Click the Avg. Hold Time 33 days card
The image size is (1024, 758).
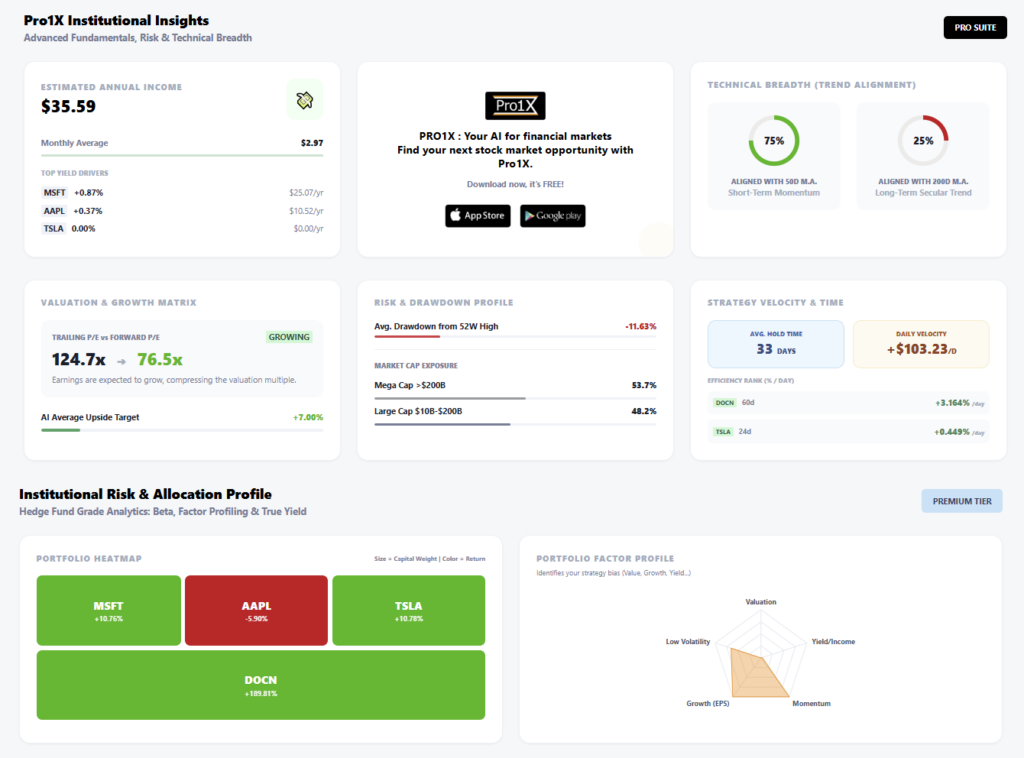coord(775,343)
